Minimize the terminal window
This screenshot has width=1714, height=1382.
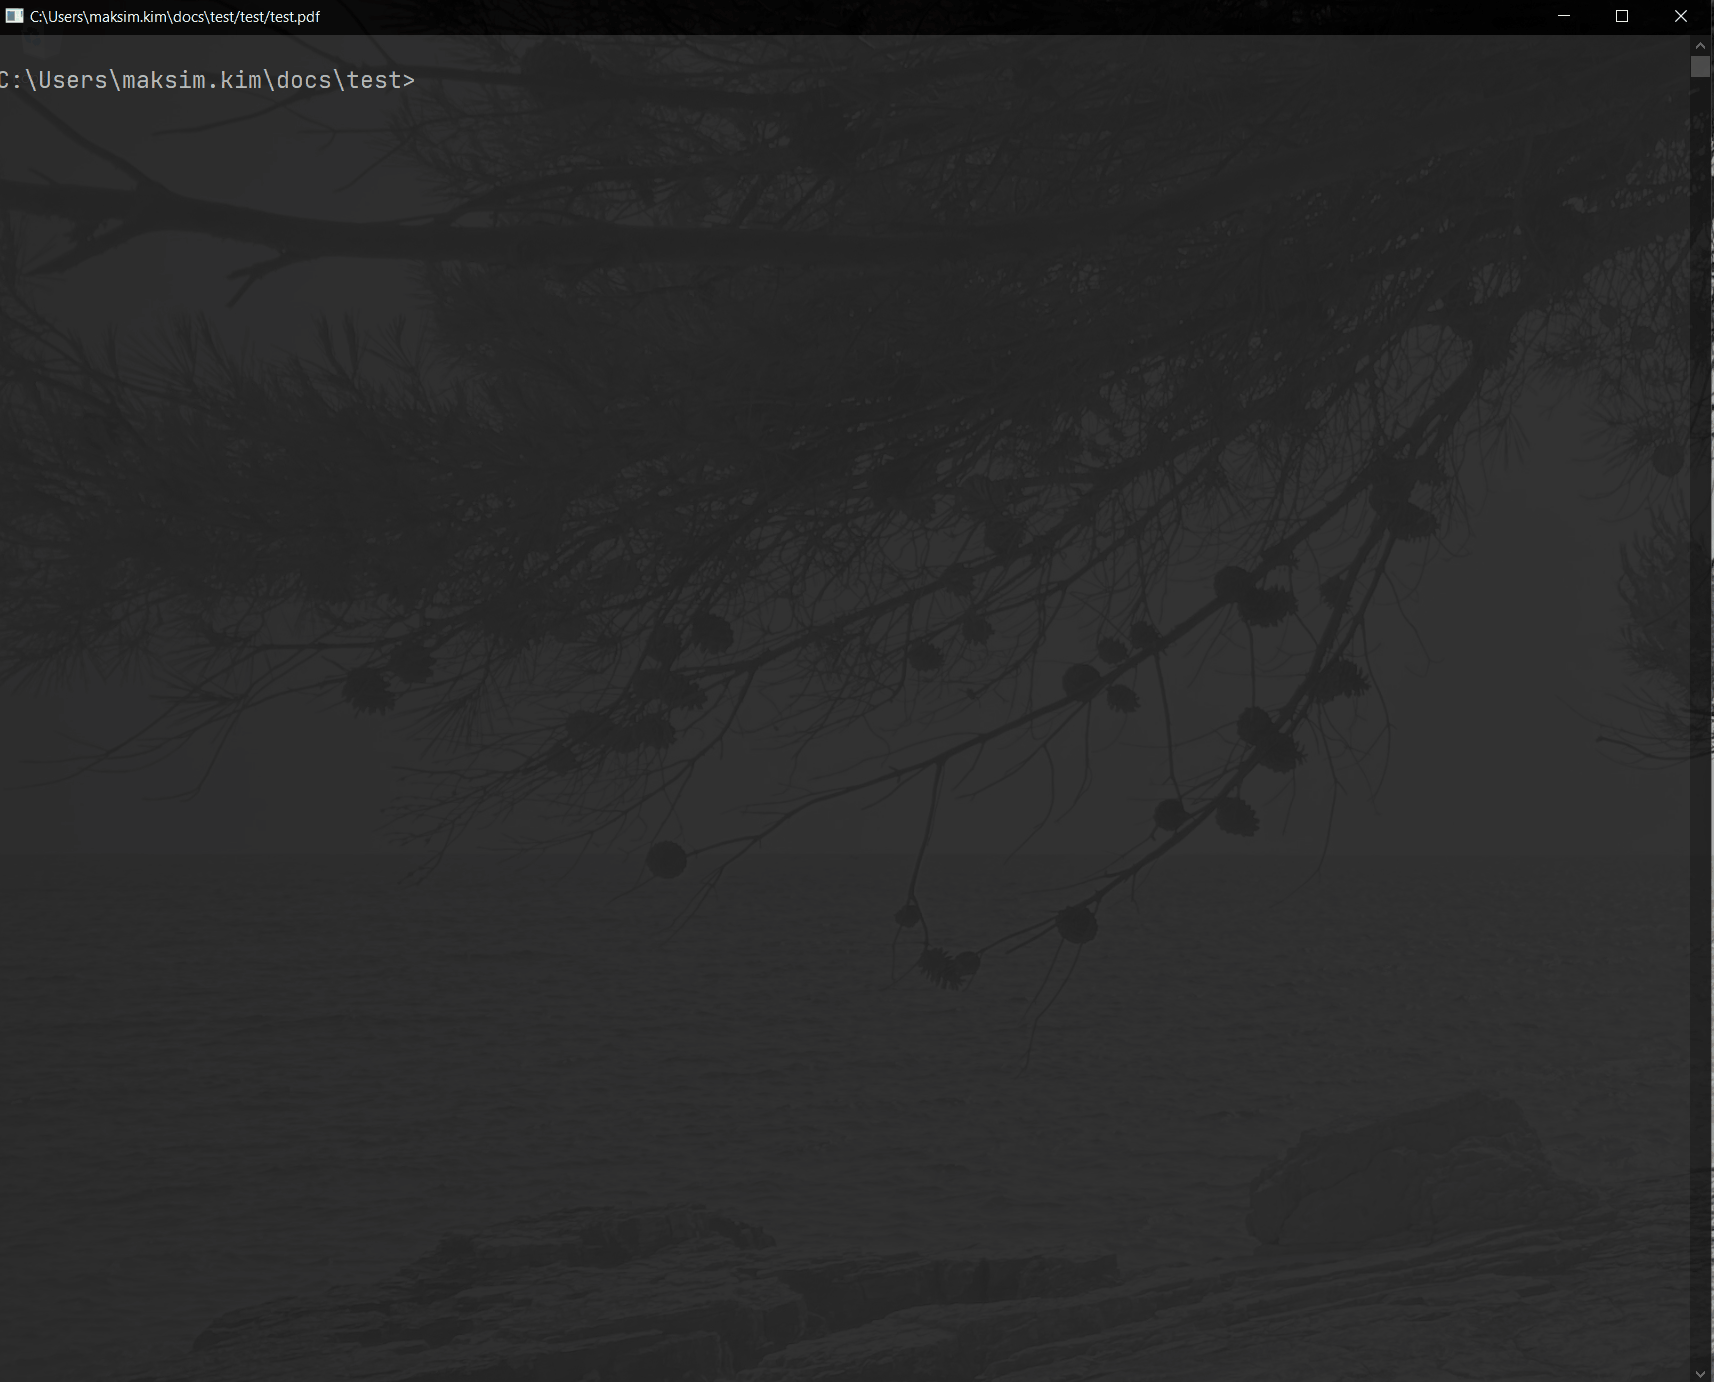click(1563, 16)
